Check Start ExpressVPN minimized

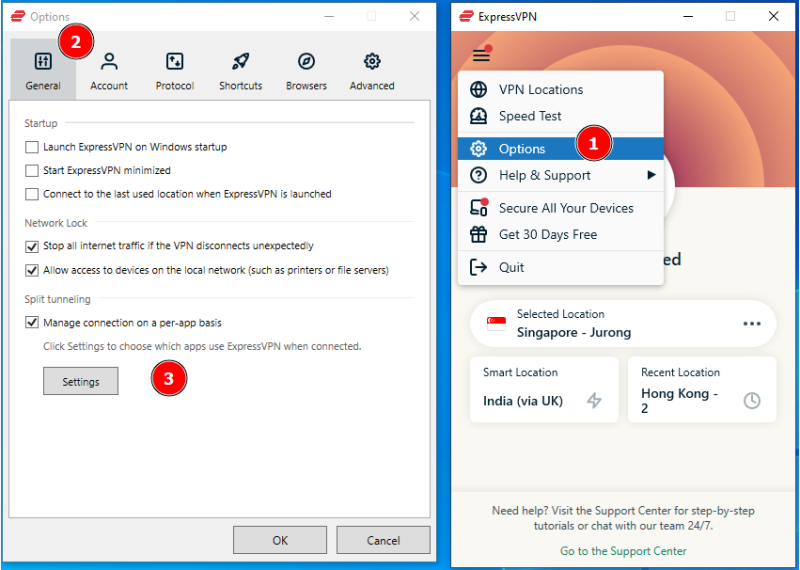(x=33, y=171)
